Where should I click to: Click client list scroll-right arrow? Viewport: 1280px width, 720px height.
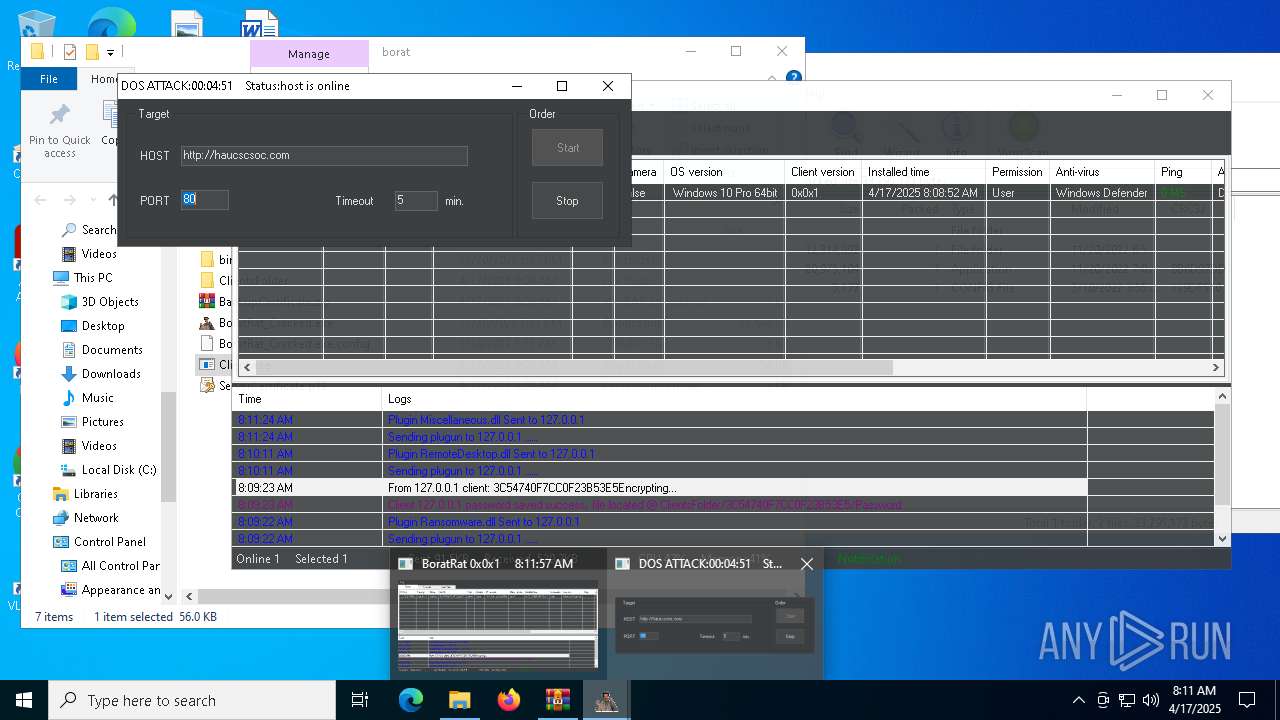(1216, 368)
